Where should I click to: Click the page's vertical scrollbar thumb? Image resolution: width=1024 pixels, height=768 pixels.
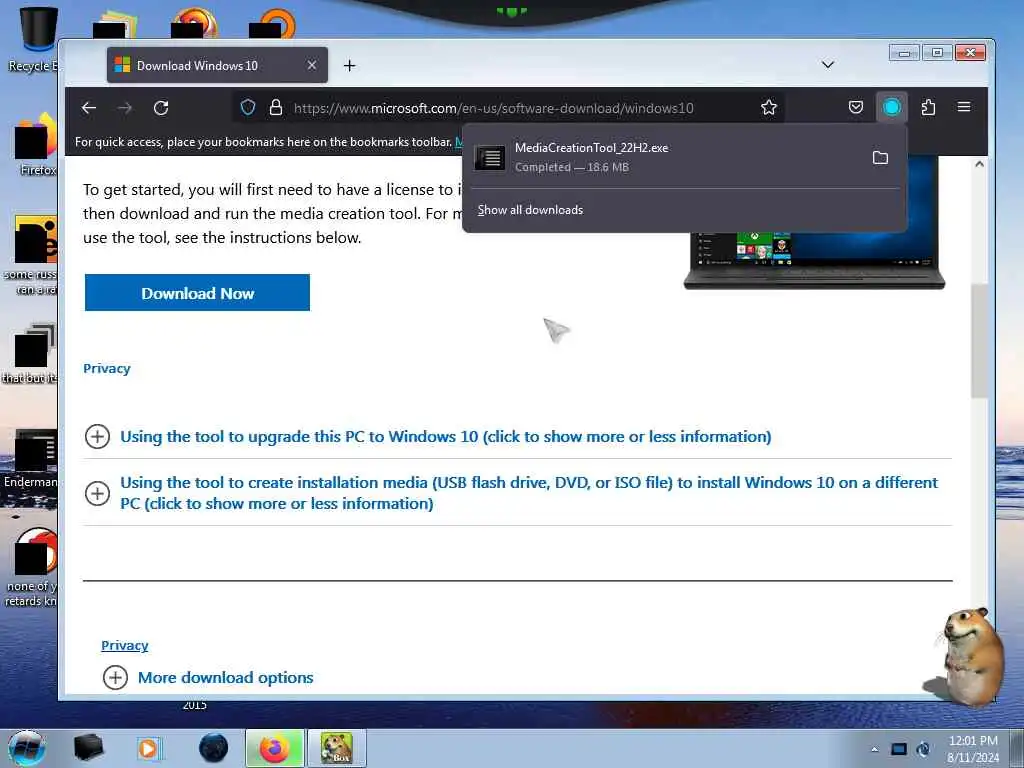coord(978,341)
